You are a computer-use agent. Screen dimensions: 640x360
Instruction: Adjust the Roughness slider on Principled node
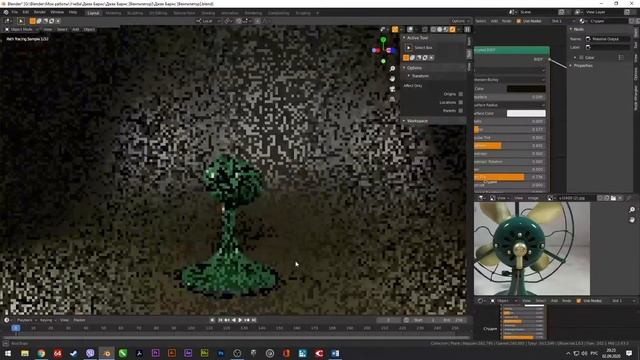[509, 145]
